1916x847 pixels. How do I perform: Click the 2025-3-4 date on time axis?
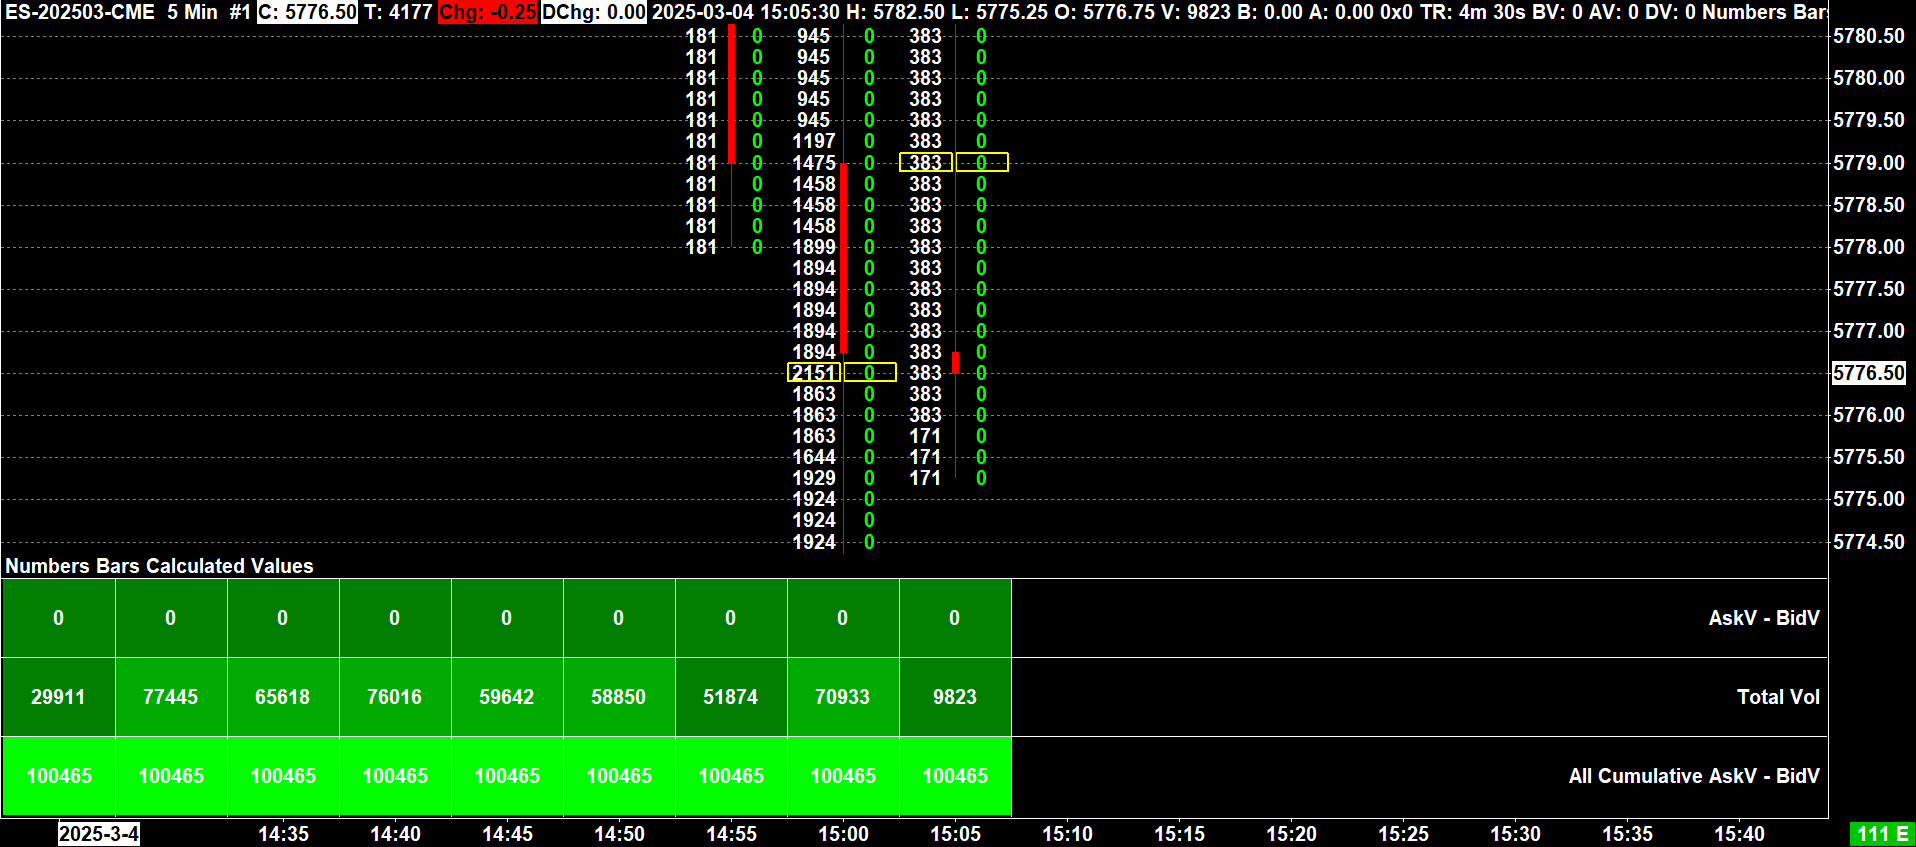(x=99, y=834)
